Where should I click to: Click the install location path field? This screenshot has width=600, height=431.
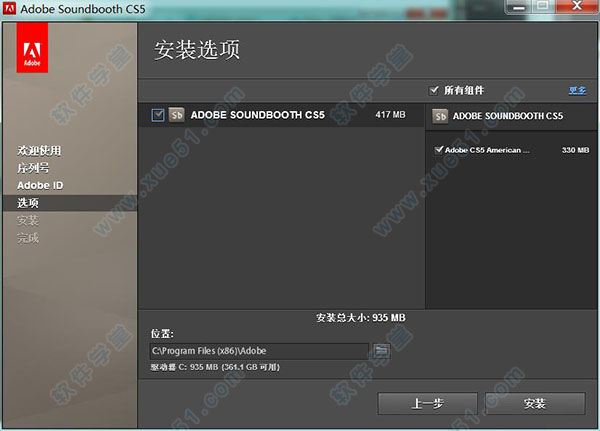(x=259, y=351)
